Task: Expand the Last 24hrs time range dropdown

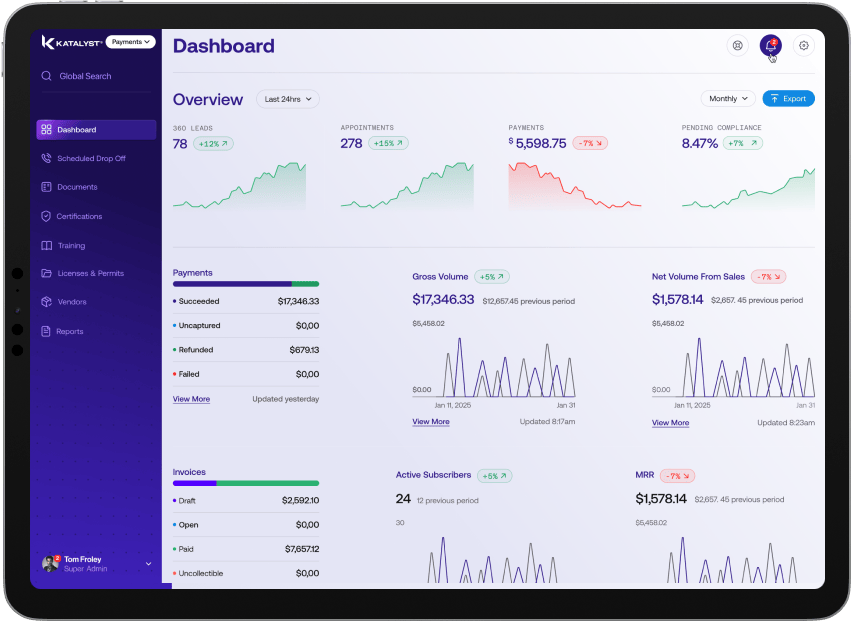Action: 287,99
